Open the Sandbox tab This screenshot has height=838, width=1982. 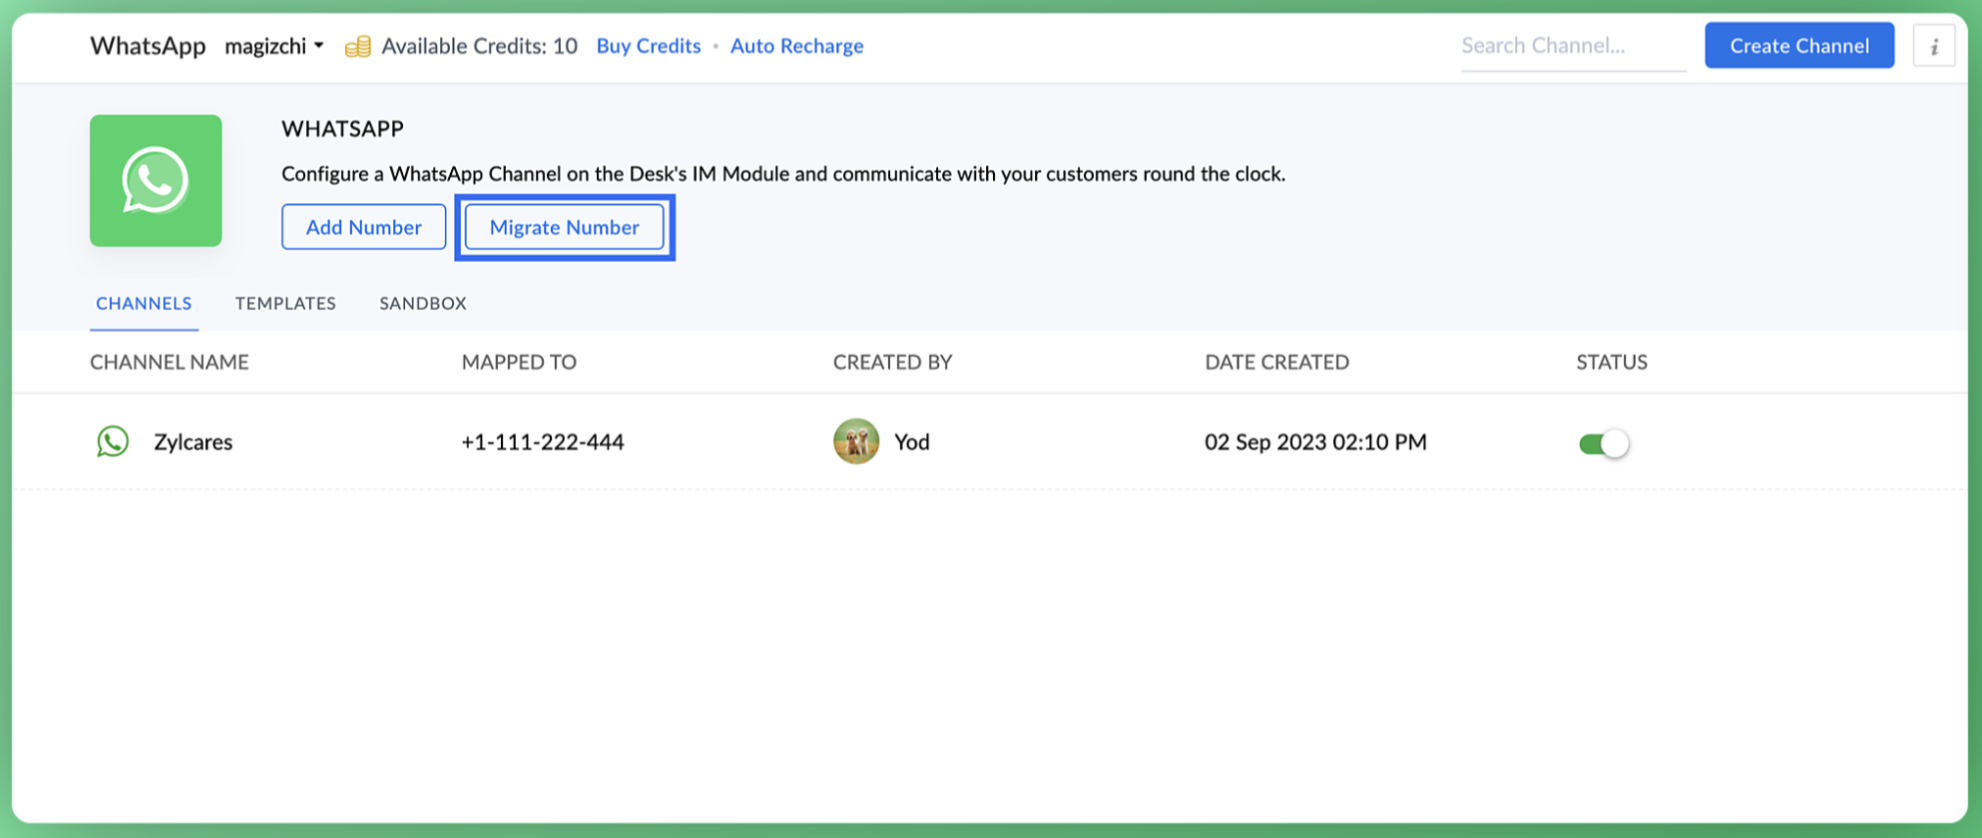(x=423, y=303)
